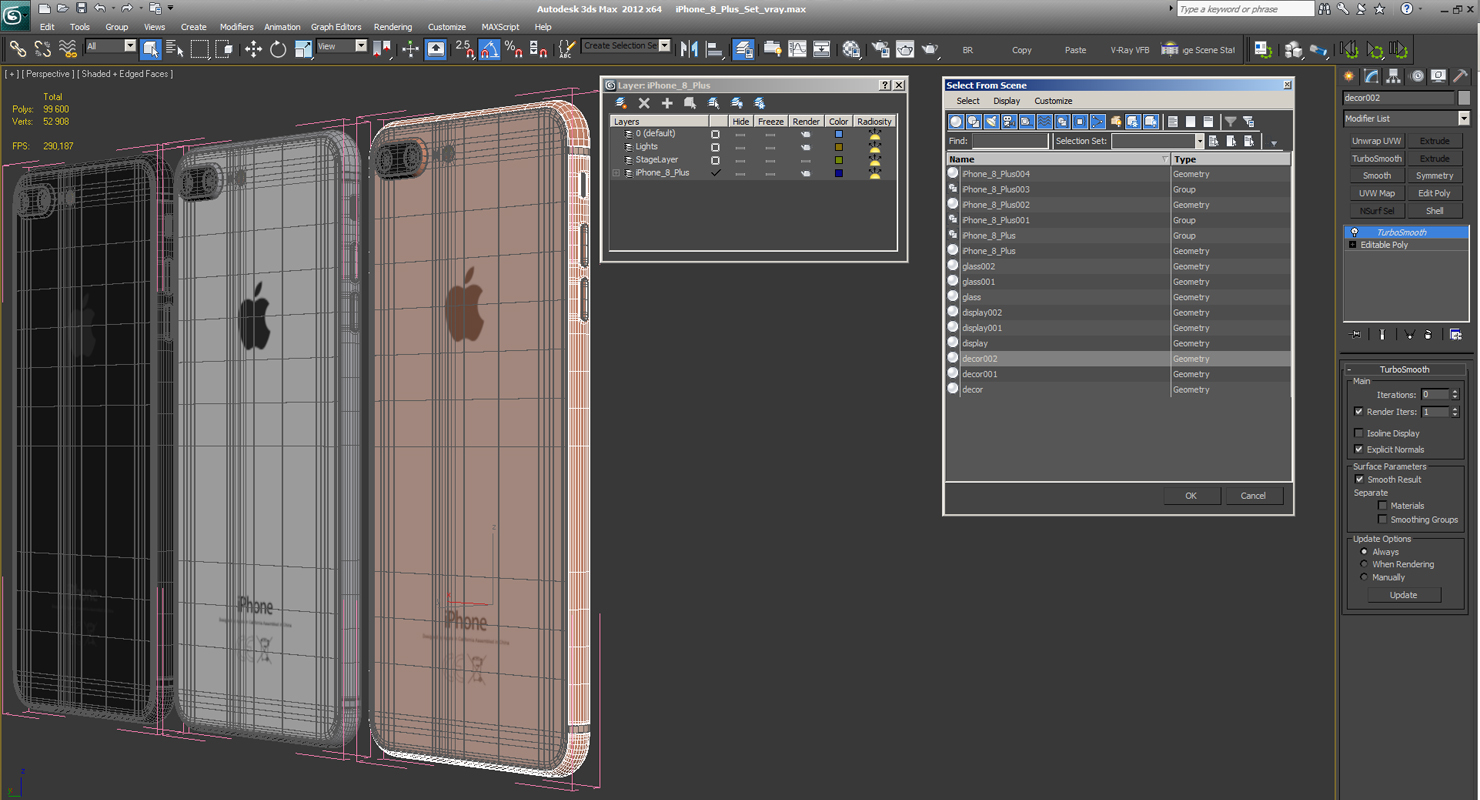Select Manually update option
Image resolution: width=1480 pixels, height=800 pixels.
tap(1364, 577)
